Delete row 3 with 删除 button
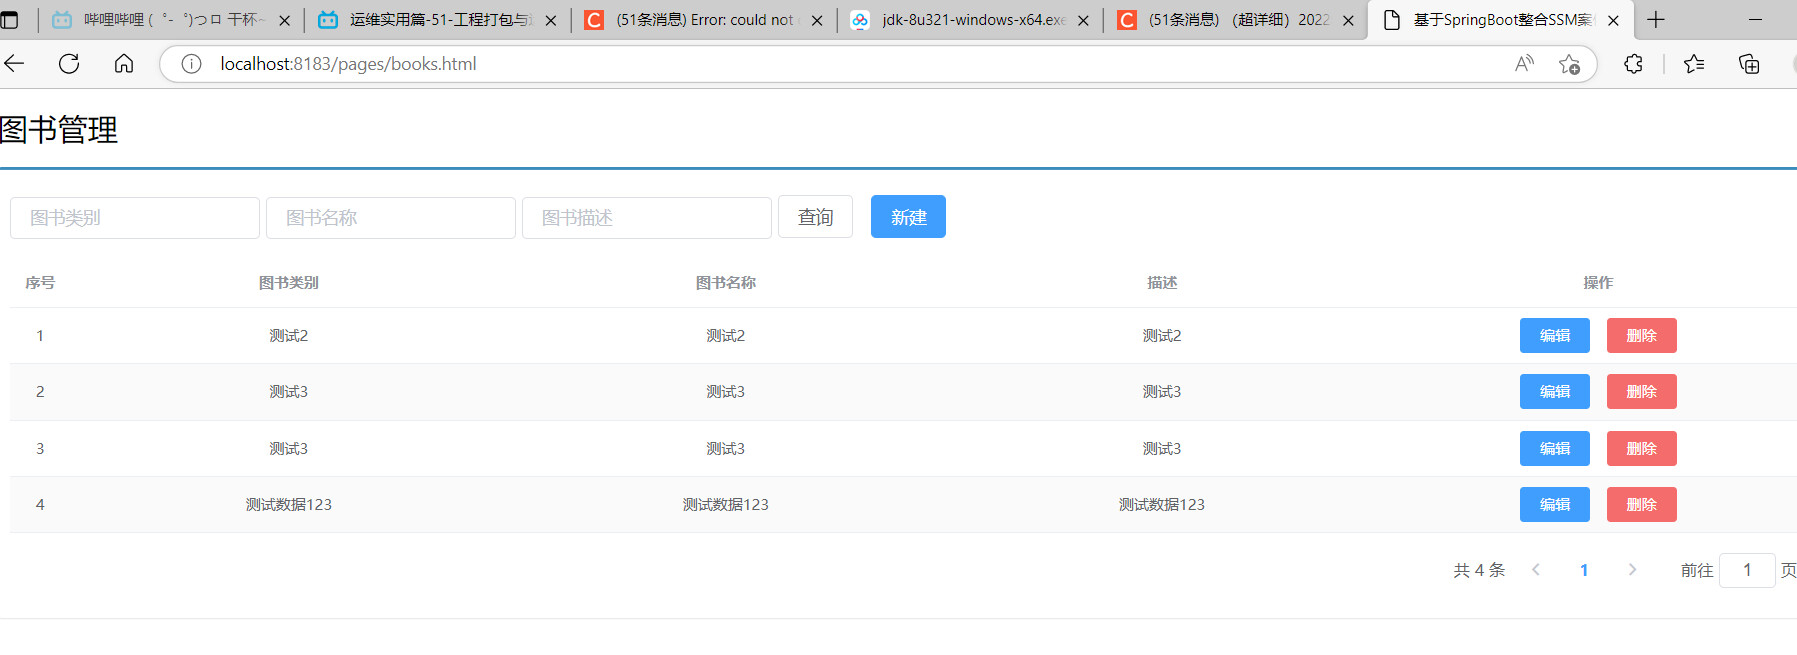Image resolution: width=1797 pixels, height=655 pixels. pyautogui.click(x=1642, y=449)
